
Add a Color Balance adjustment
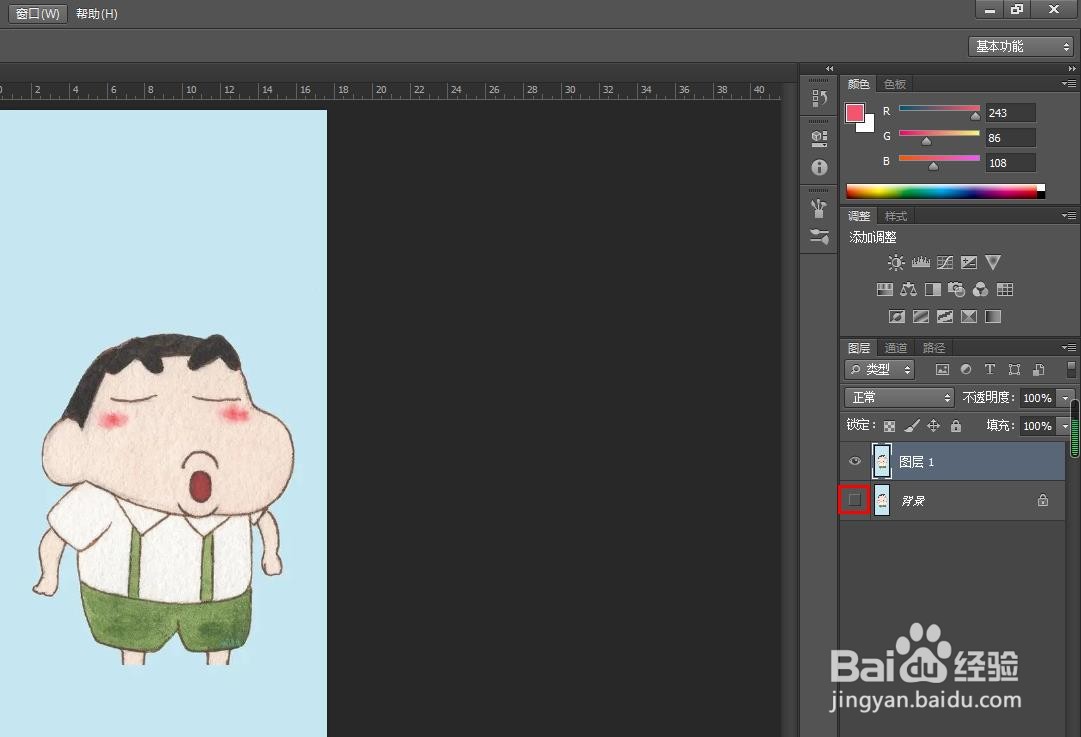click(909, 290)
